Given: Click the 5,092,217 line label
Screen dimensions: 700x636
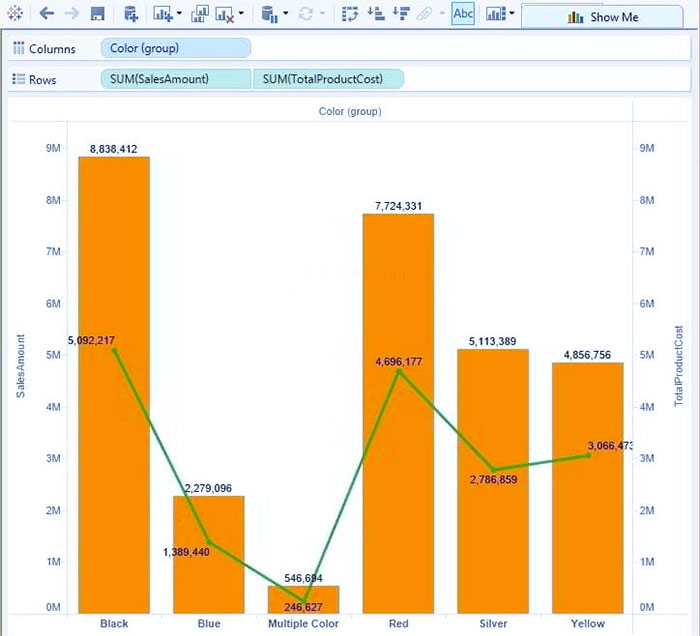Looking at the screenshot, I should (x=91, y=341).
